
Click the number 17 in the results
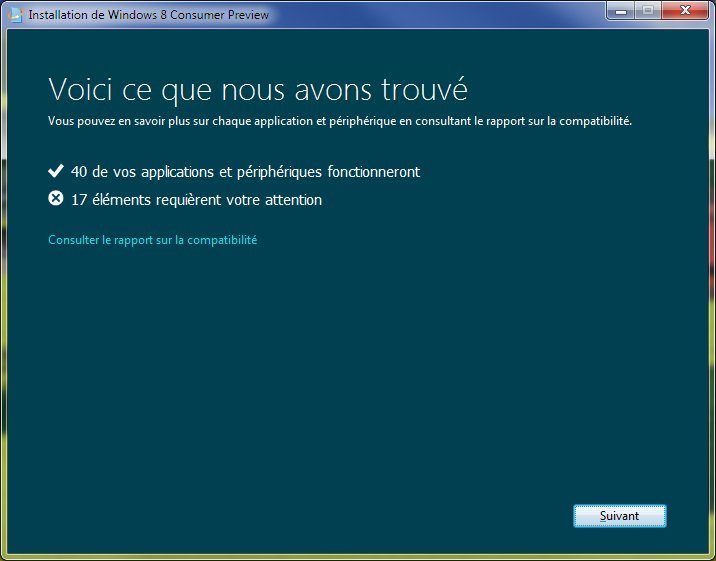(80, 200)
